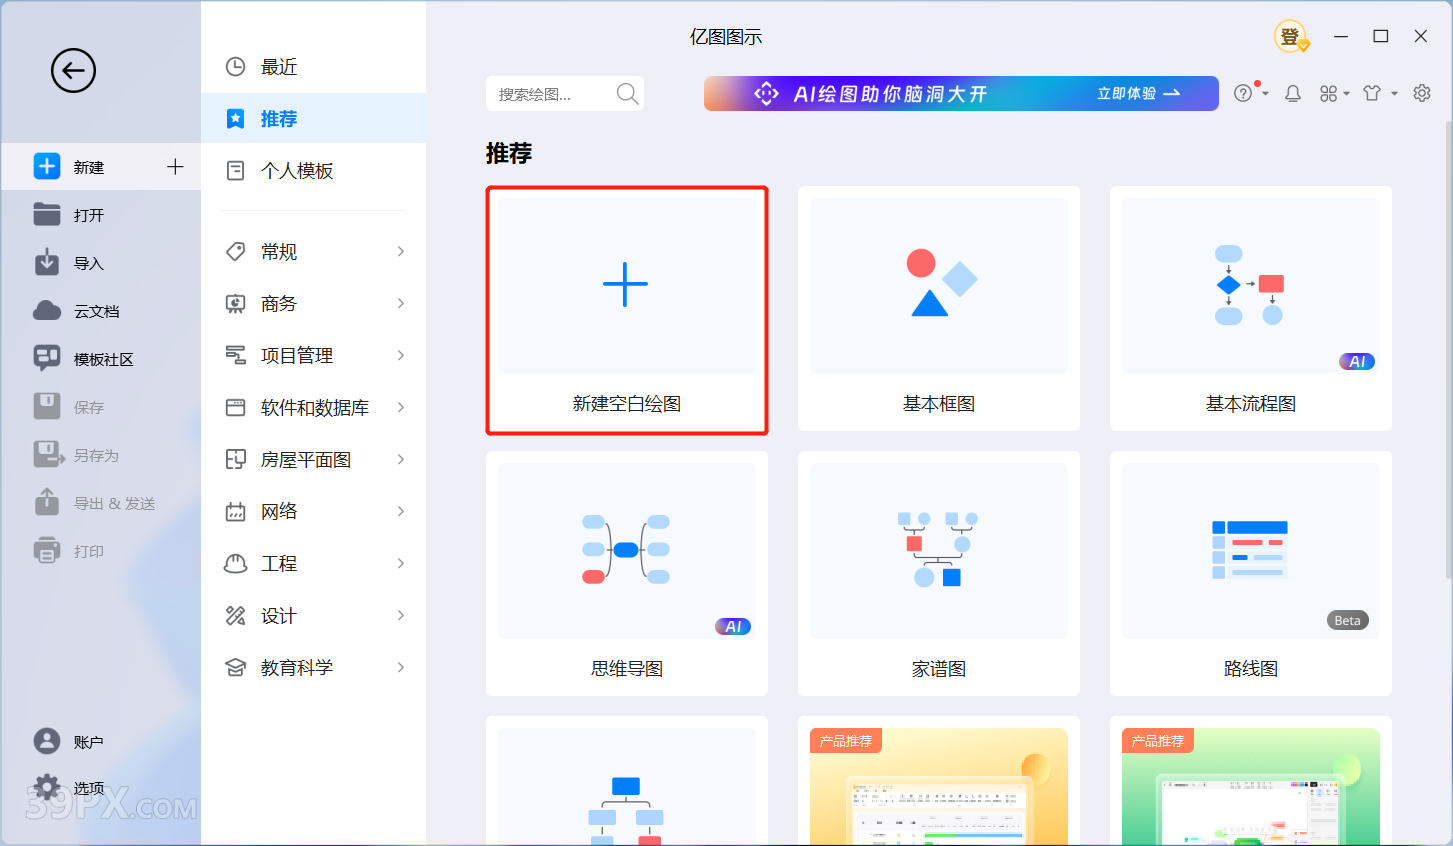The width and height of the screenshot is (1453, 846).
Task: Select the 软件和数据库 category
Action: 313,407
